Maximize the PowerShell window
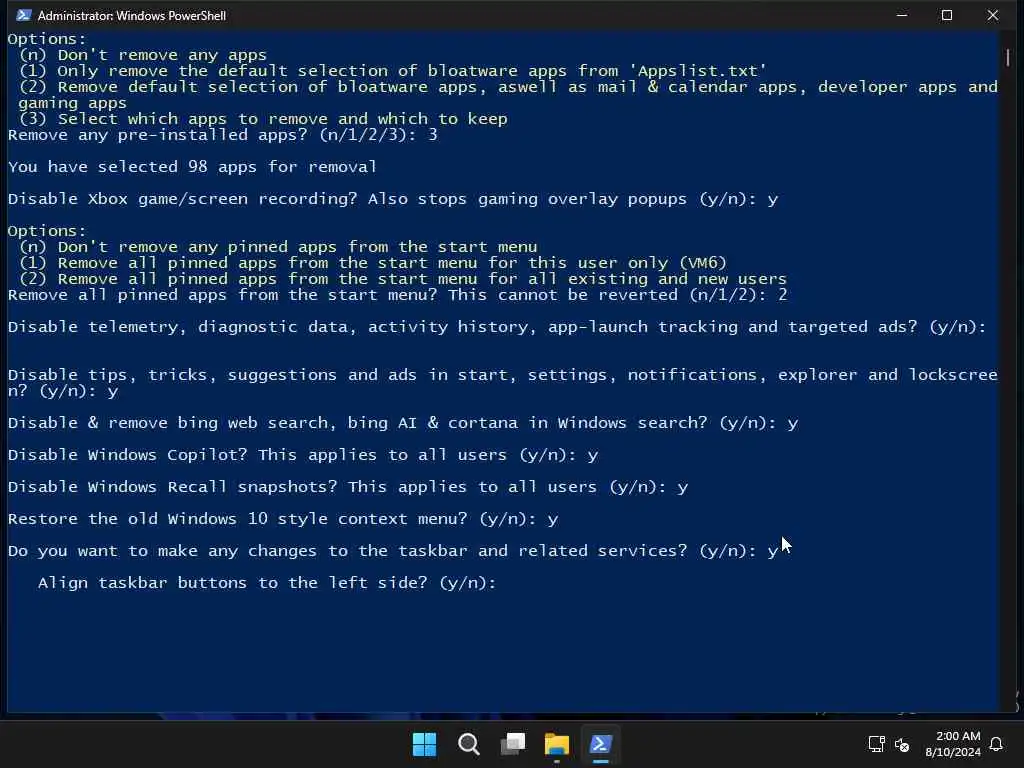Image resolution: width=1024 pixels, height=768 pixels. pyautogui.click(x=947, y=15)
